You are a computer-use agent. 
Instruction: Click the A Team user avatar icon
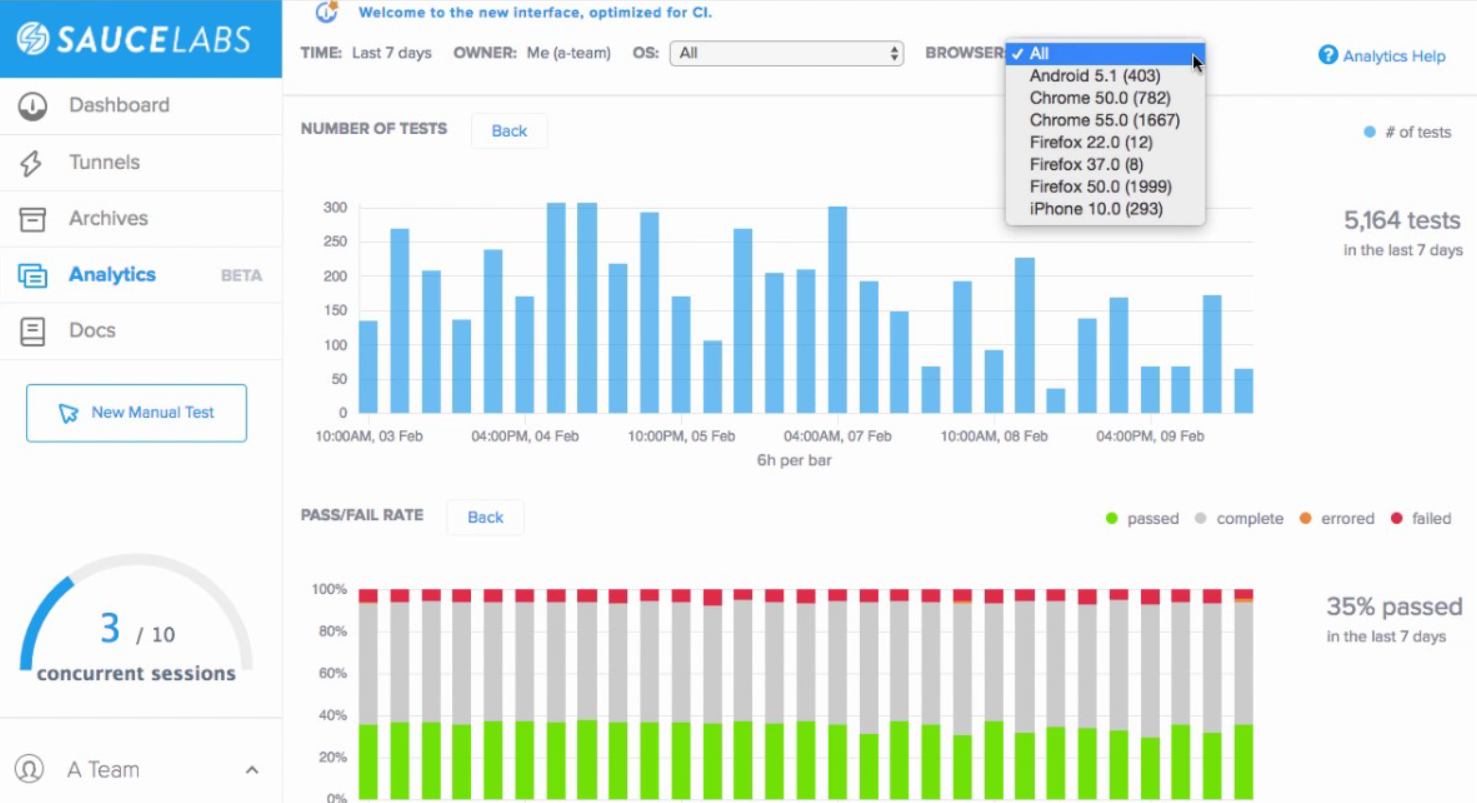(31, 770)
